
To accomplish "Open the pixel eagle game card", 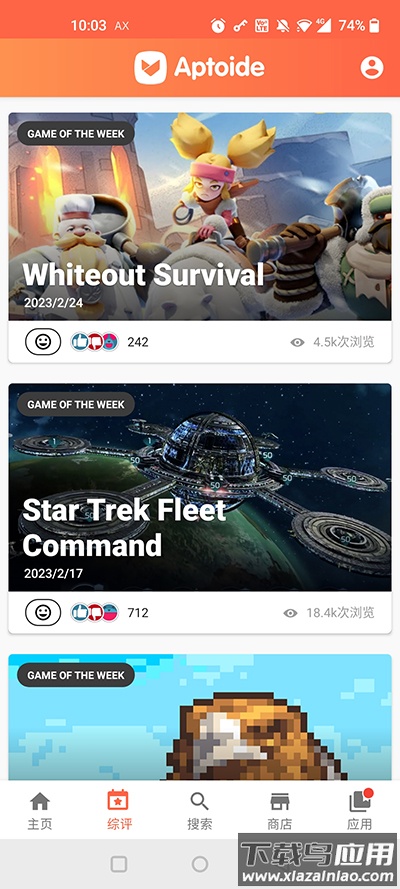I will [200, 717].
